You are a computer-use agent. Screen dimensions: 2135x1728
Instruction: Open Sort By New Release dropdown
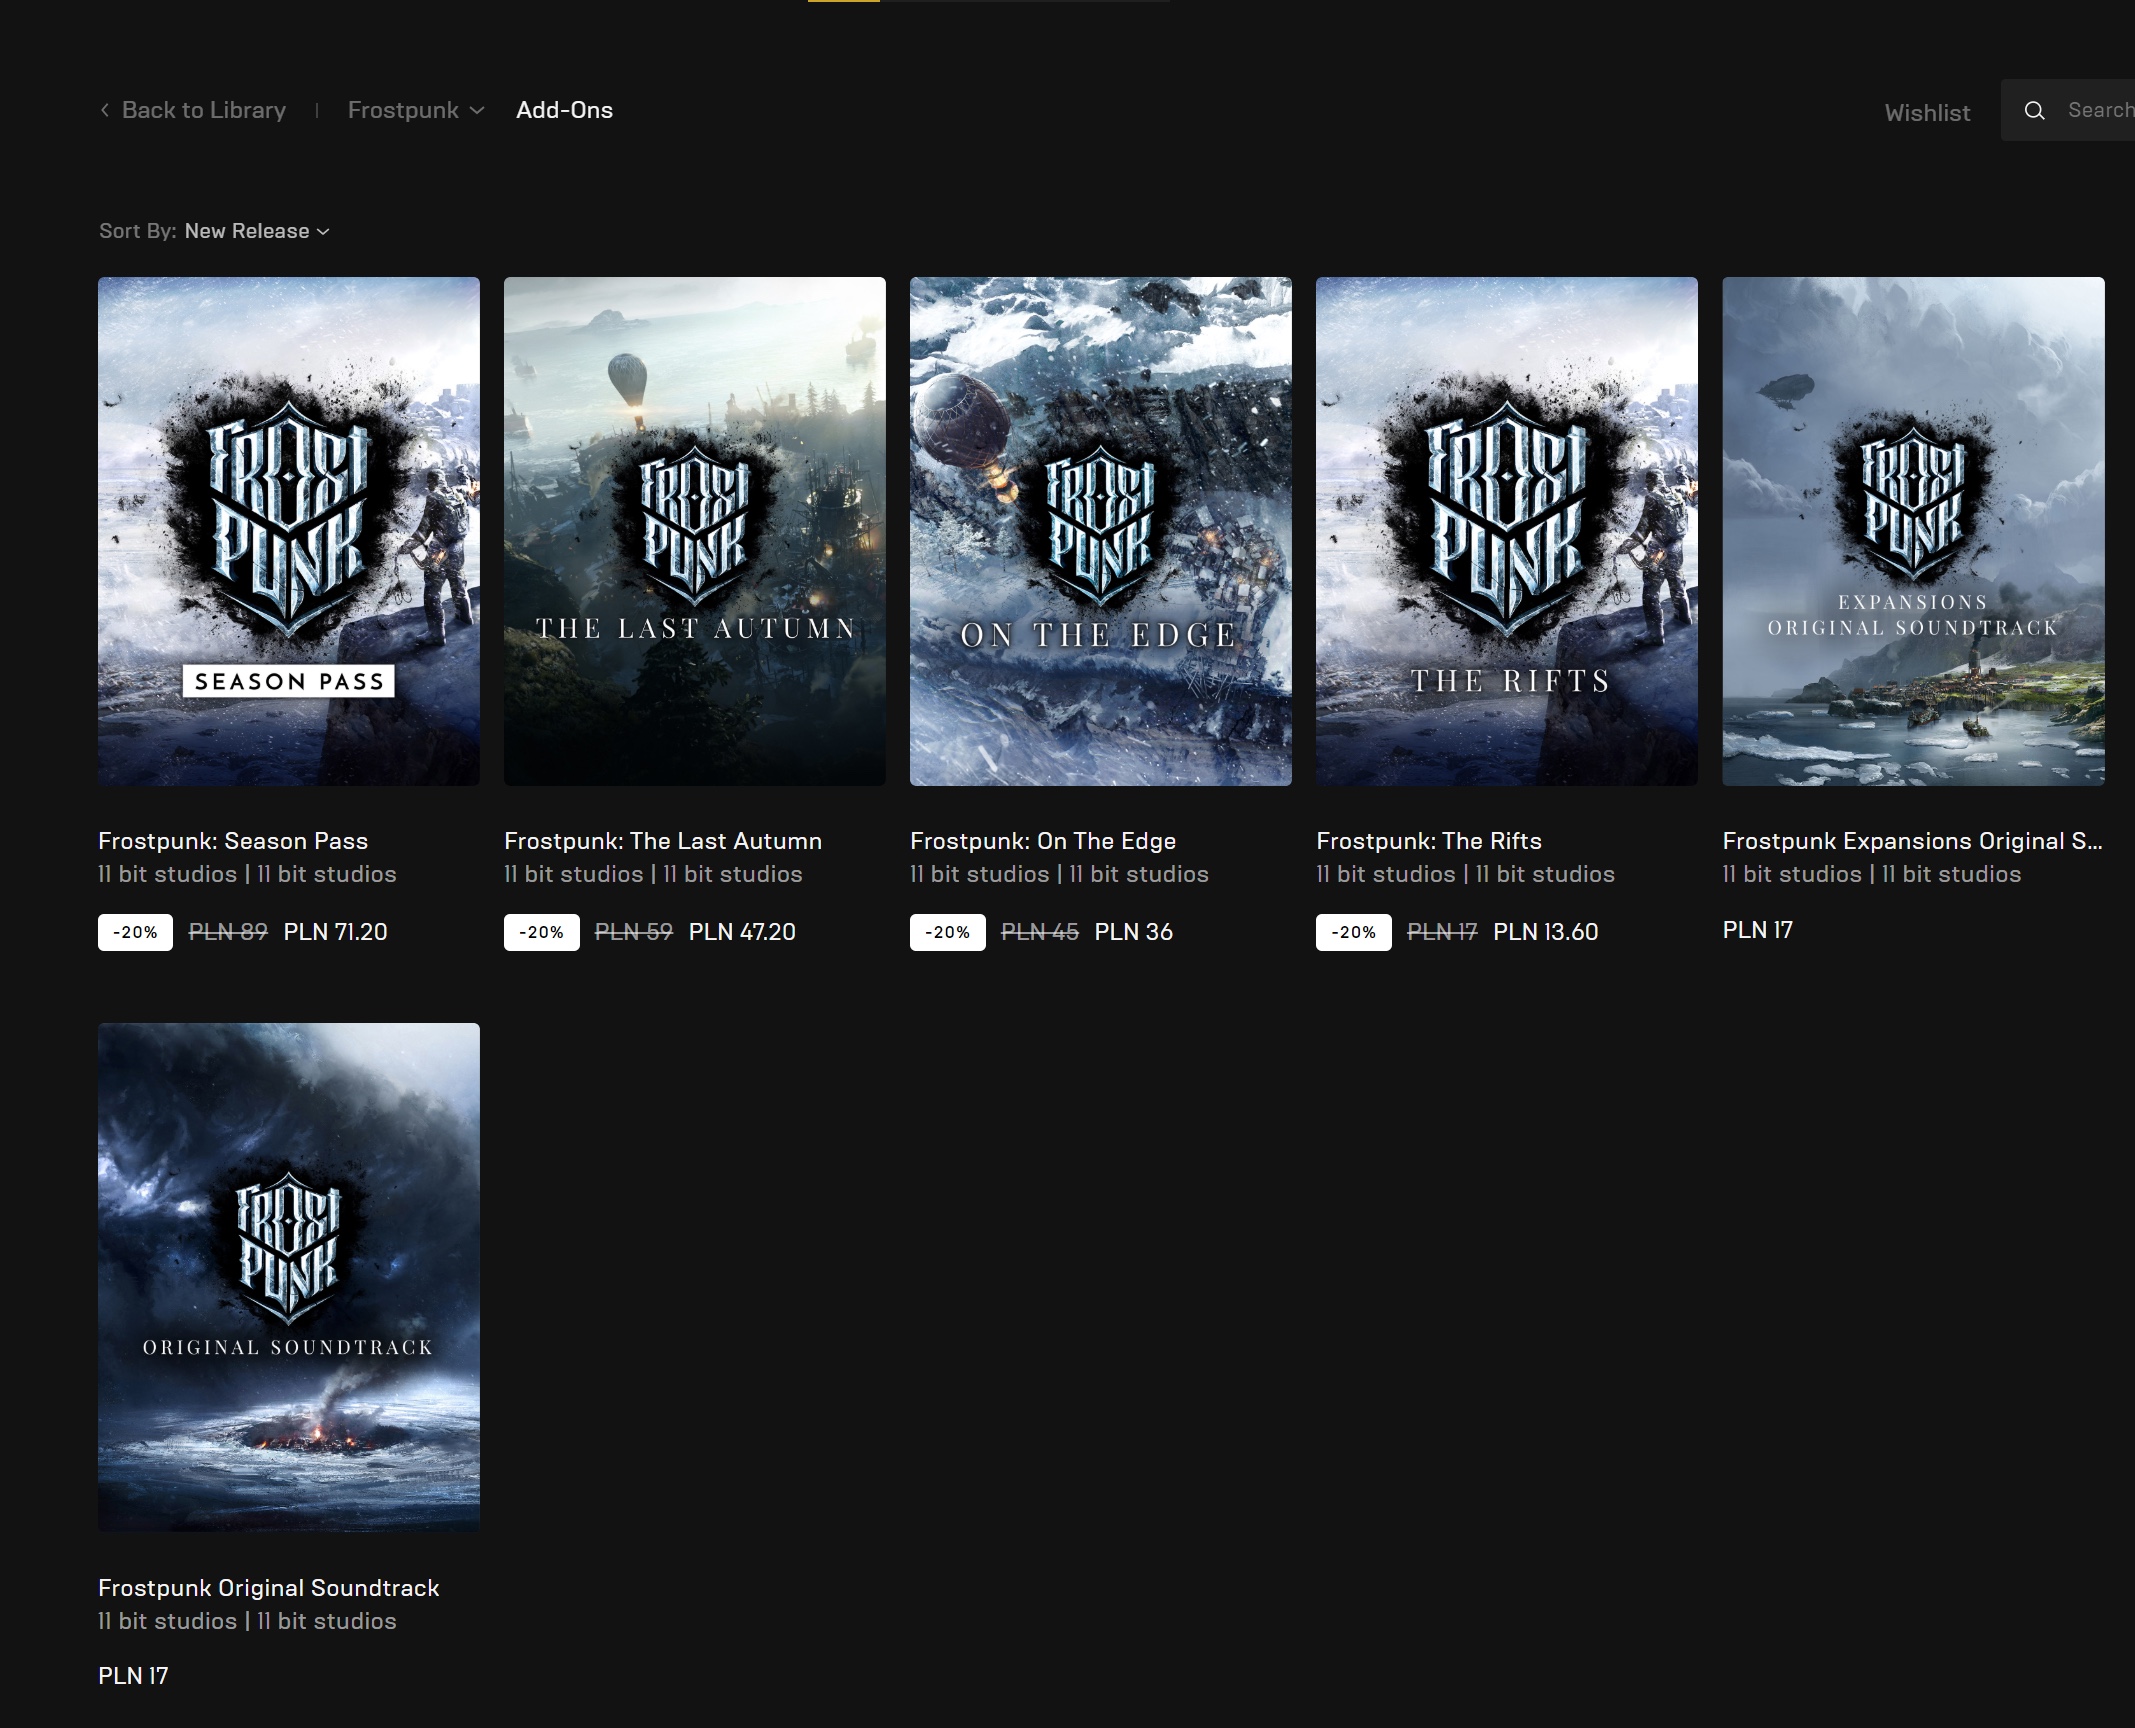[257, 231]
